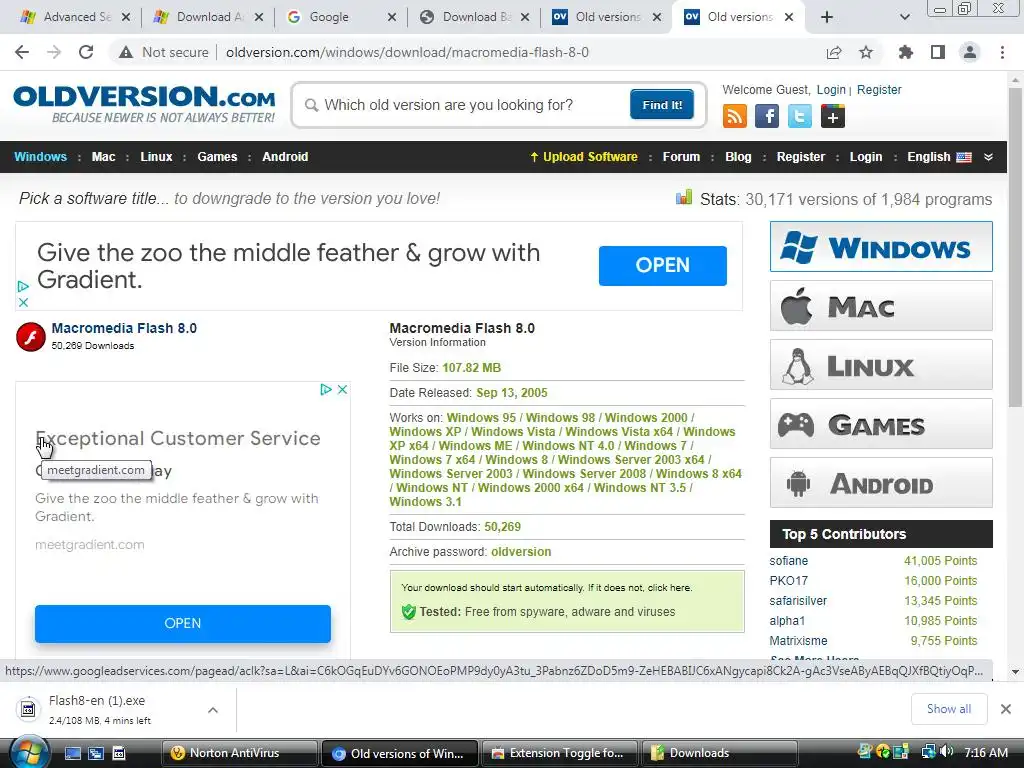Close the Exceptional Customer Service ad
Screen dimensions: 1024x768
[342, 389]
